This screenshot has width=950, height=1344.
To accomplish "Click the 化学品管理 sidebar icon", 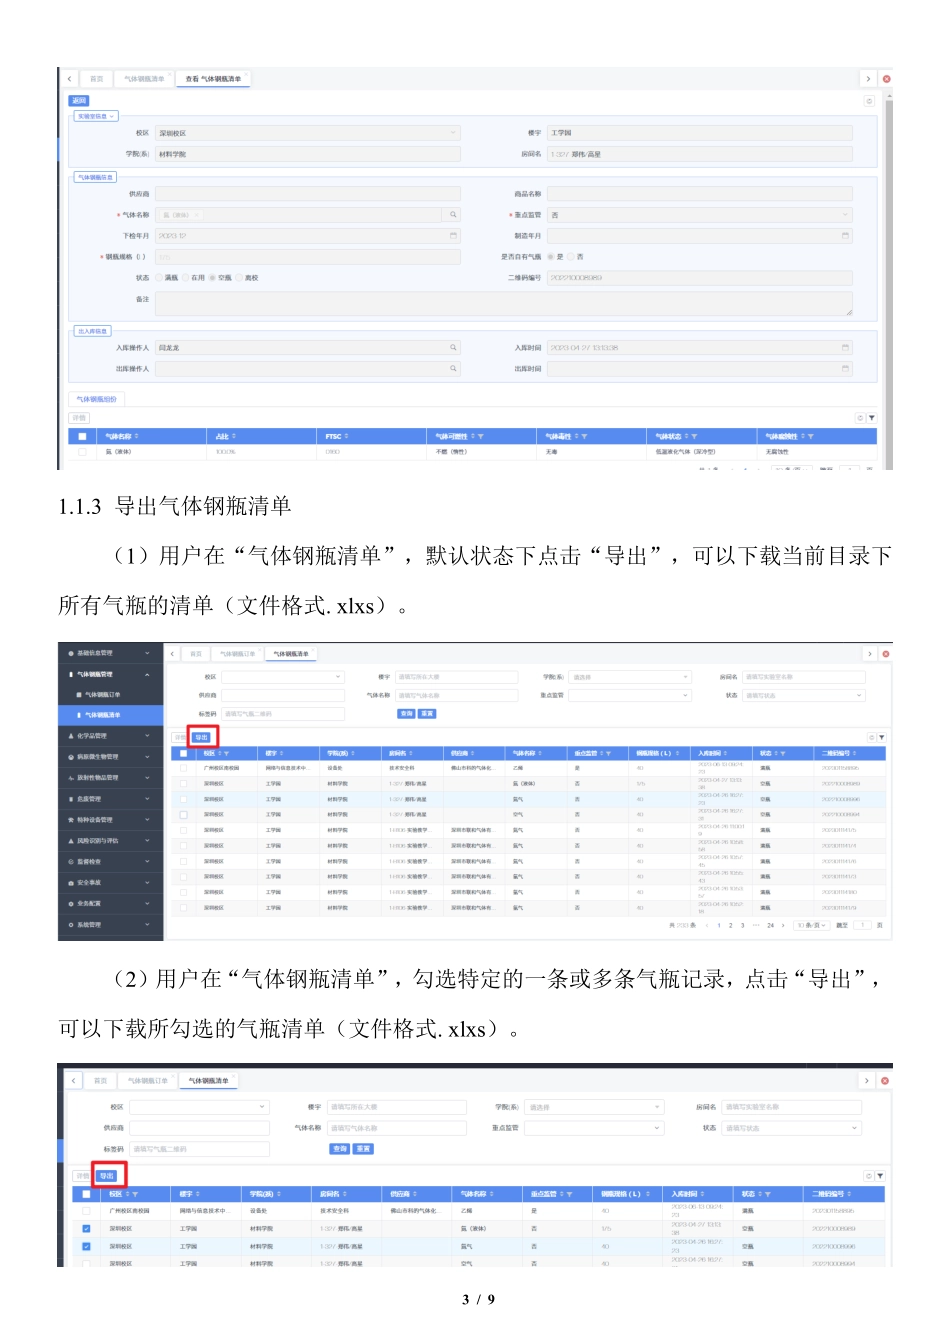I will [71, 736].
